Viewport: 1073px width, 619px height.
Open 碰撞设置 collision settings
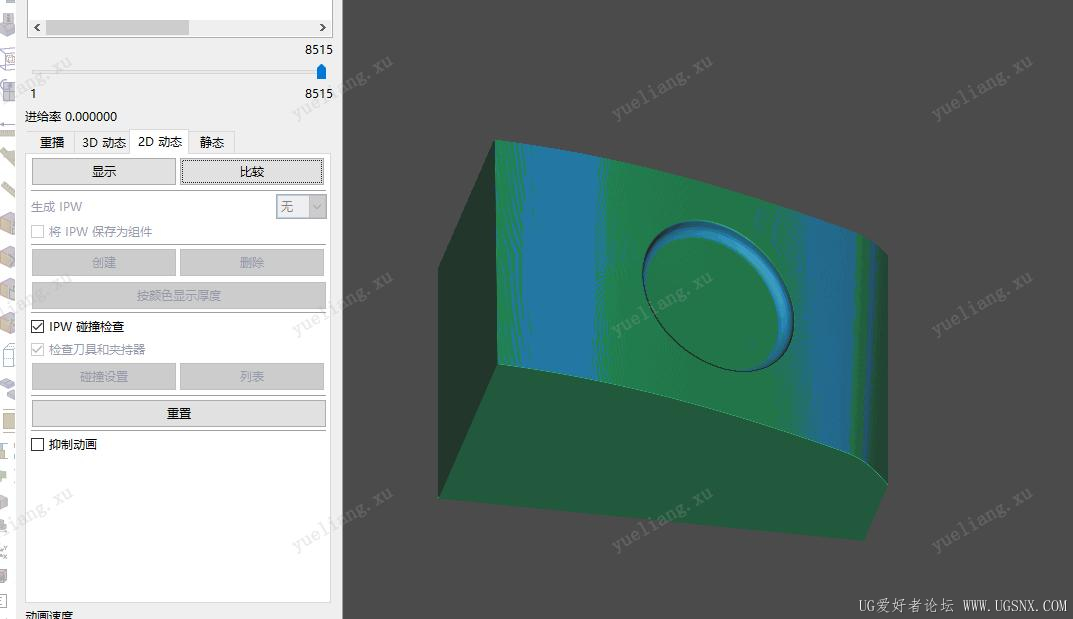pyautogui.click(x=104, y=377)
